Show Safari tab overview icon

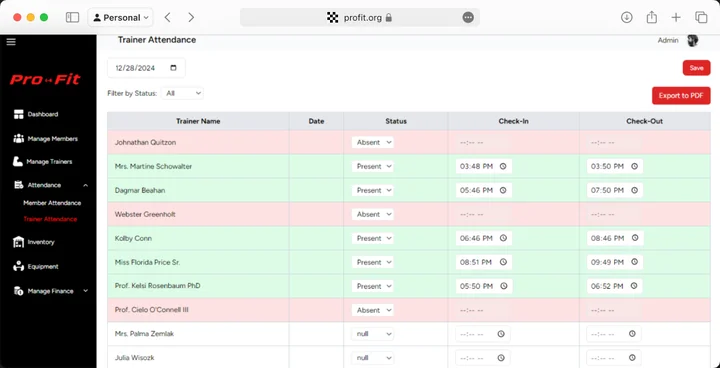tap(701, 17)
